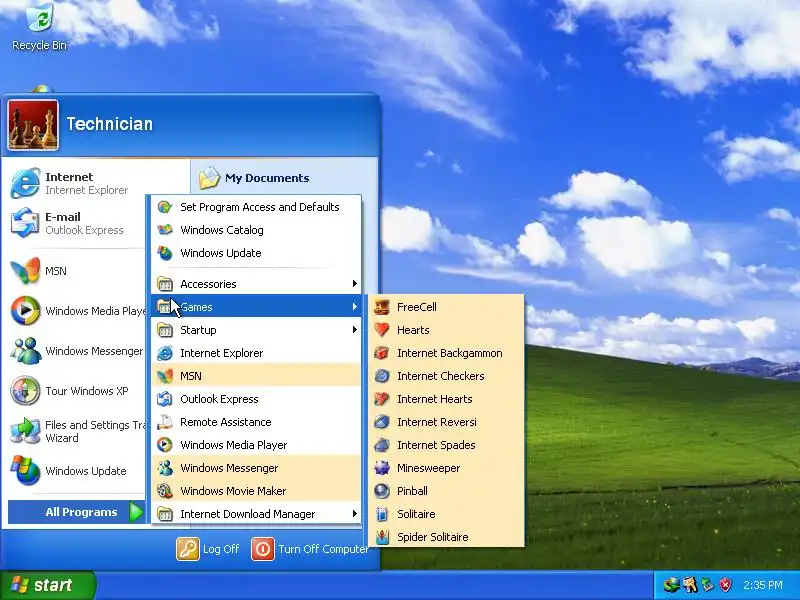Select Internet Explorer in All Programs menu
This screenshot has width=800, height=600.
256,353
